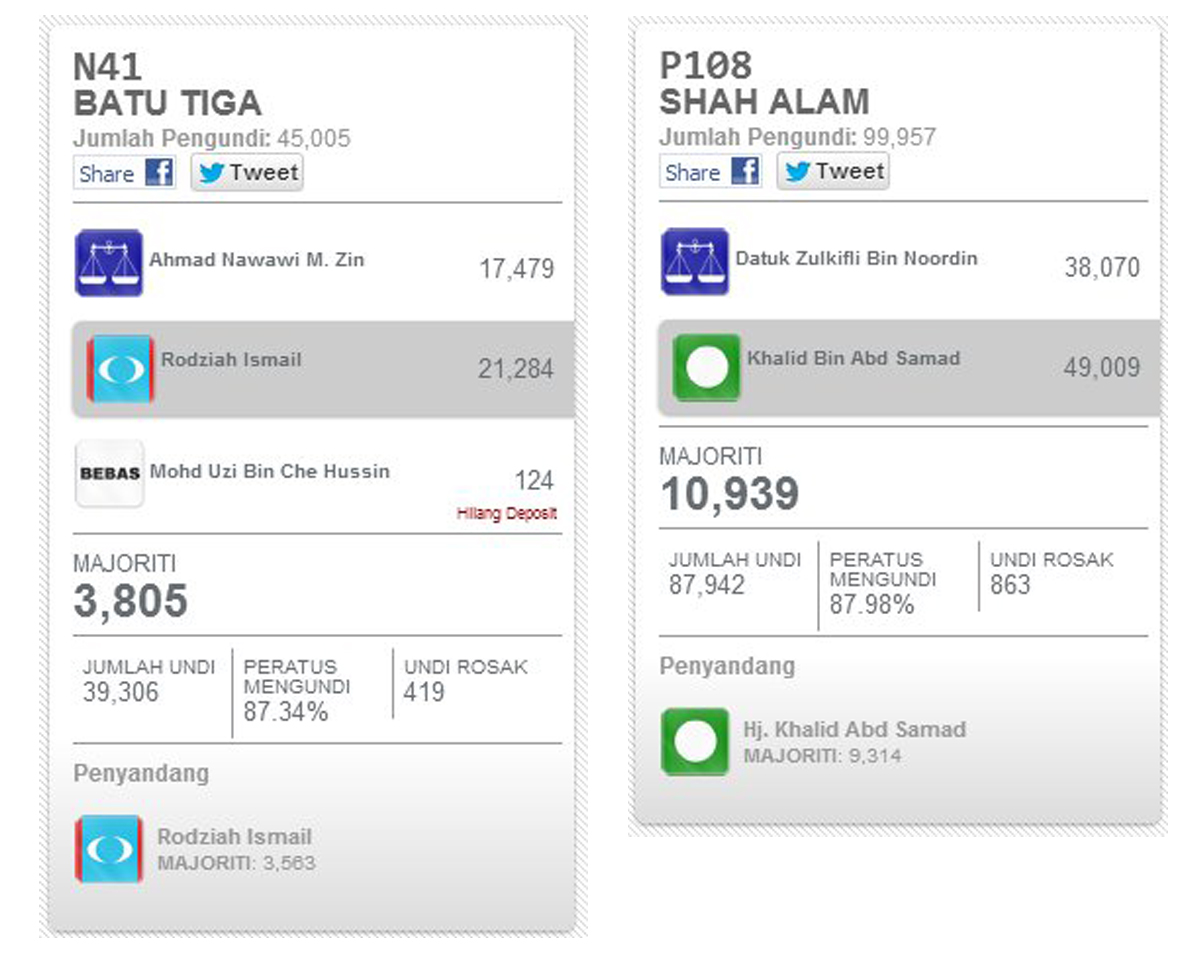Click the SHAH ALAM constituency heading
The width and height of the screenshot is (1200, 956).
click(764, 101)
